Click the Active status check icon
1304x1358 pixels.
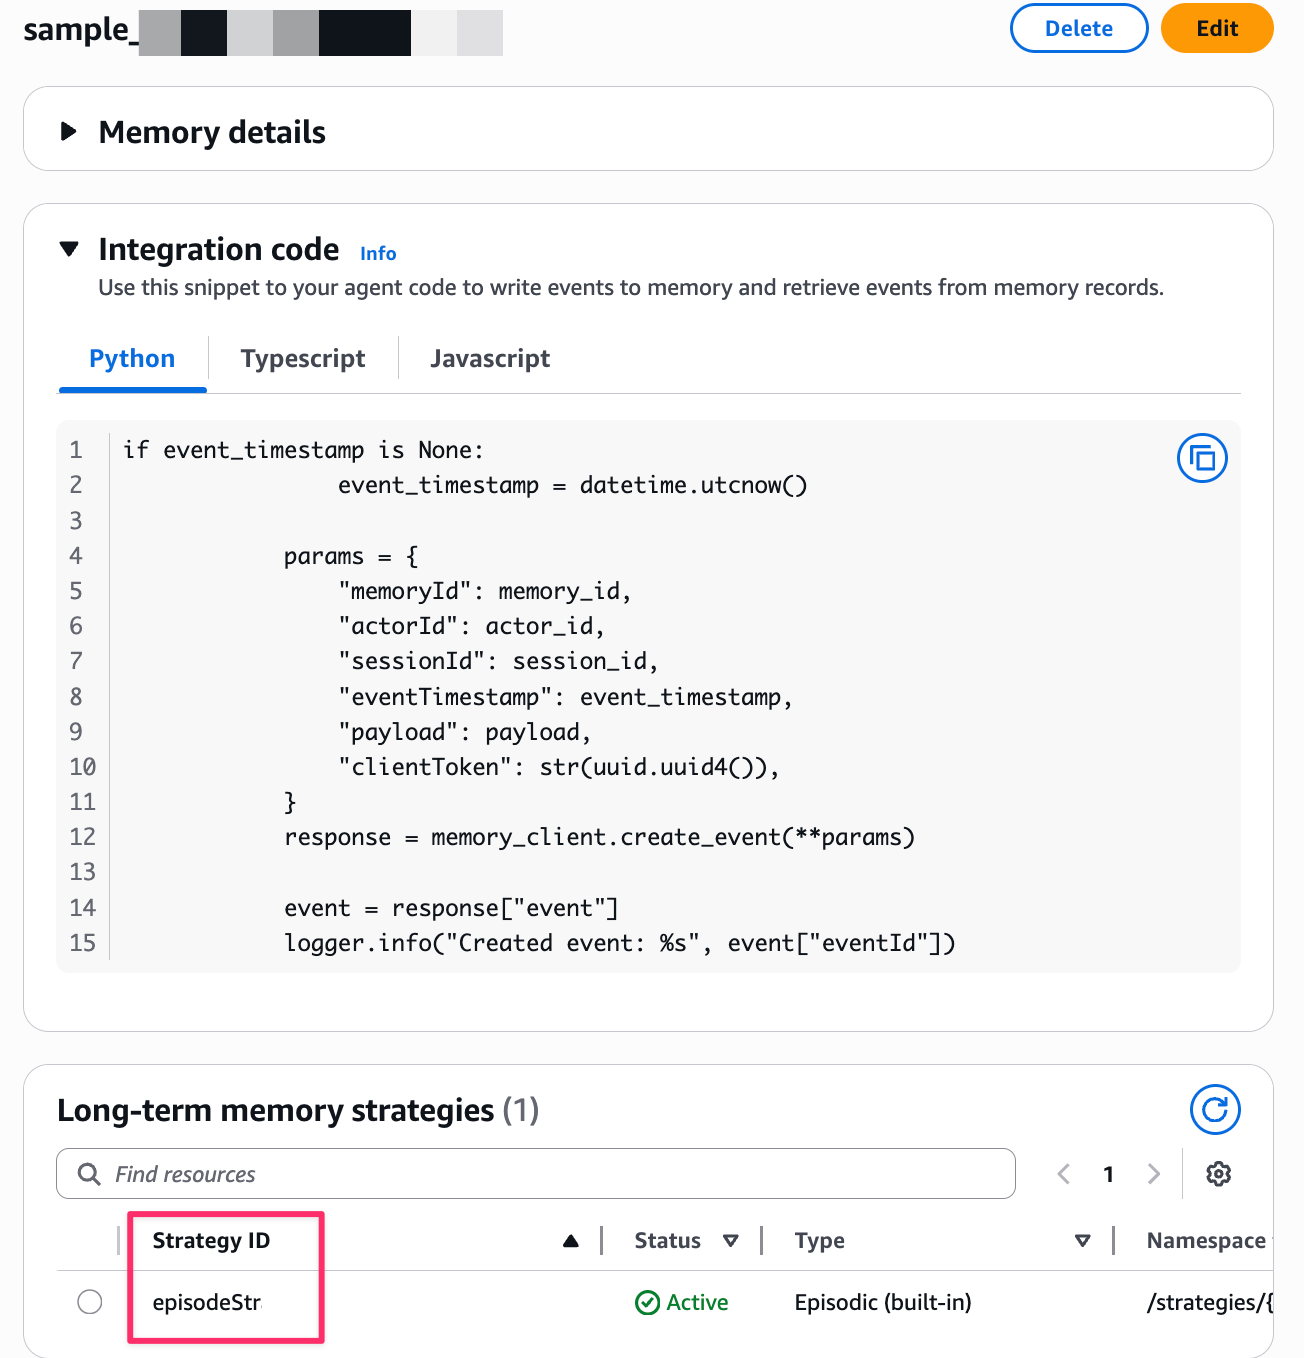pyautogui.click(x=648, y=1302)
